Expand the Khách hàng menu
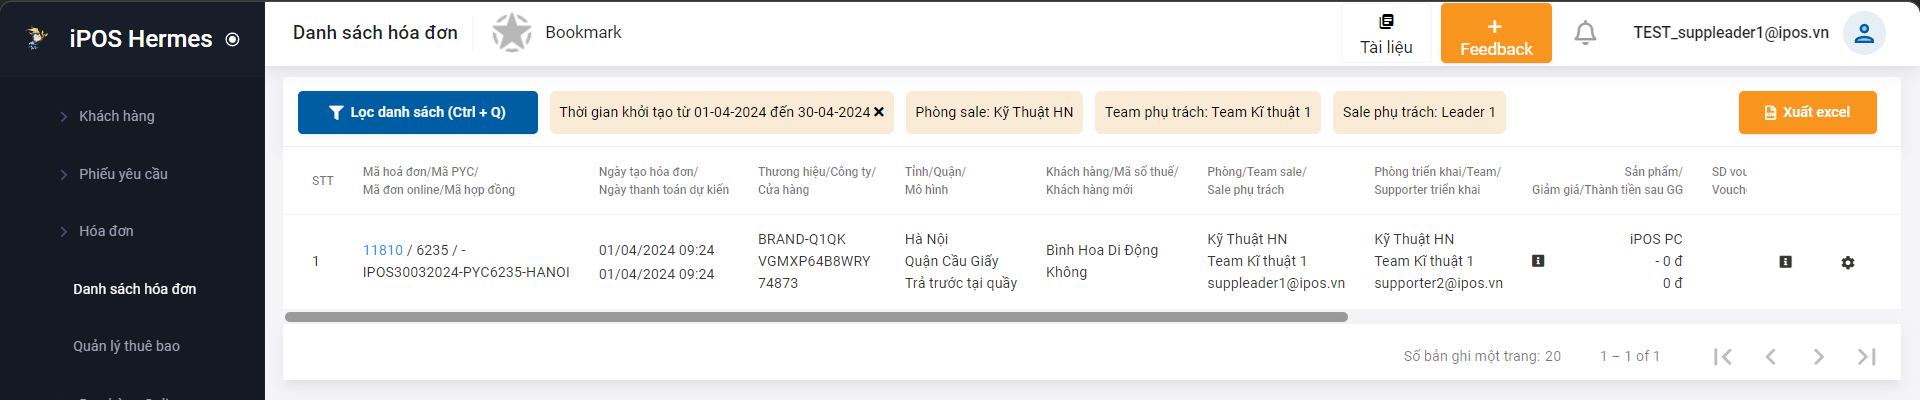Viewport: 1920px width, 400px height. click(117, 116)
